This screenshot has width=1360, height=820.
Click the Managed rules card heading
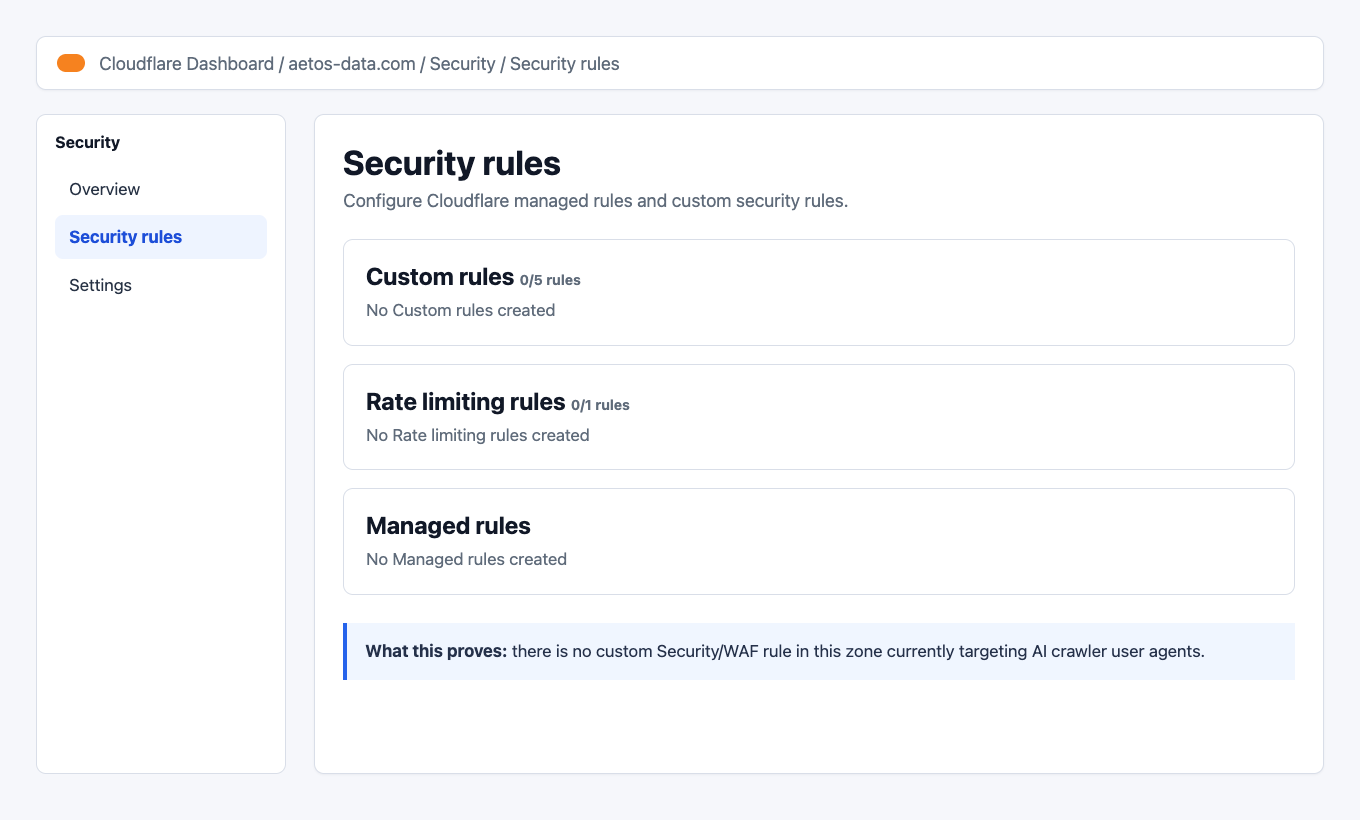click(448, 526)
